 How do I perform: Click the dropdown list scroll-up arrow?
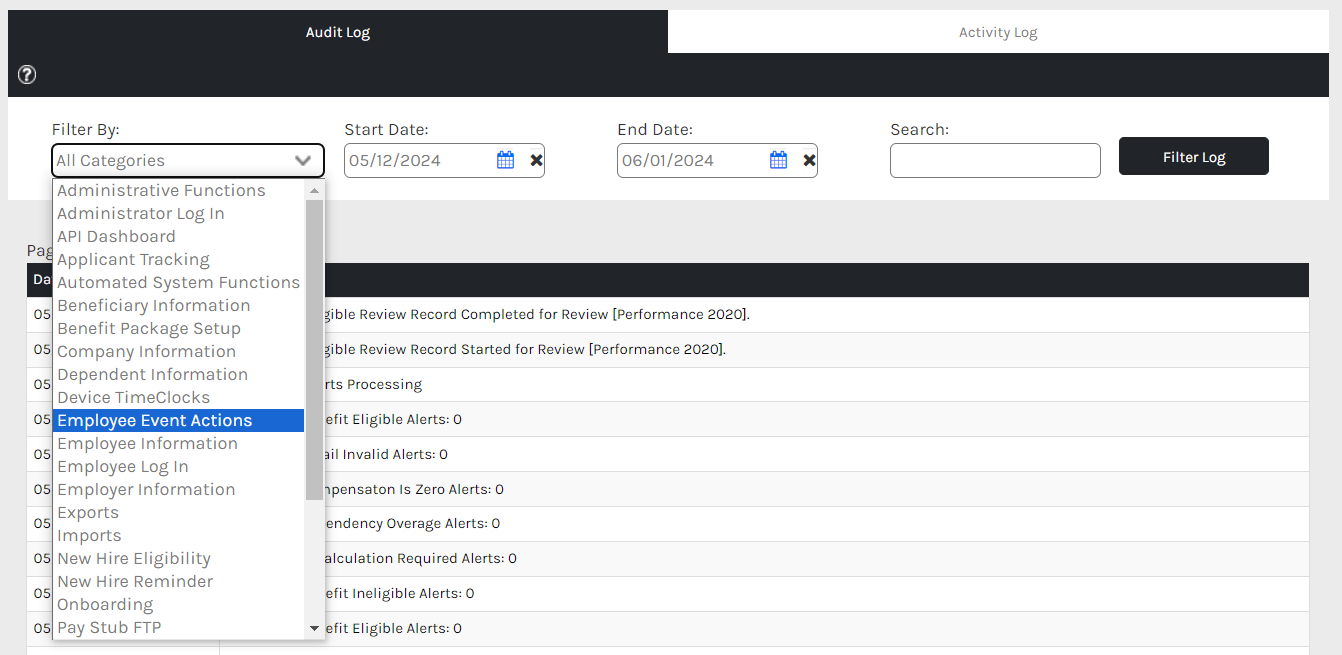(314, 190)
